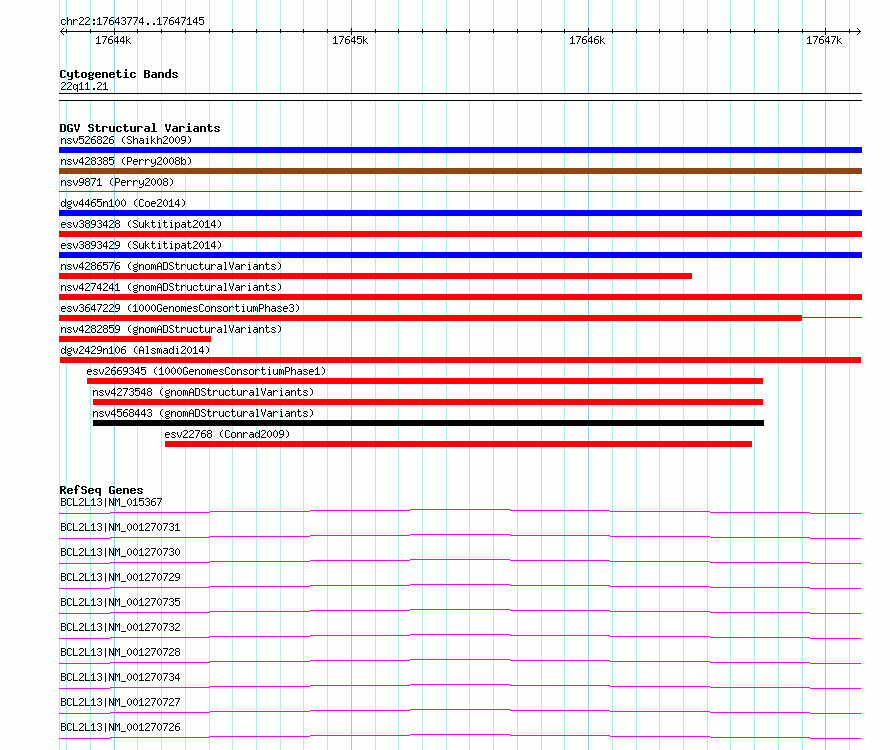Open BCL2L13|NM_001270732 transcript label
890x750 pixels.
(x=120, y=627)
